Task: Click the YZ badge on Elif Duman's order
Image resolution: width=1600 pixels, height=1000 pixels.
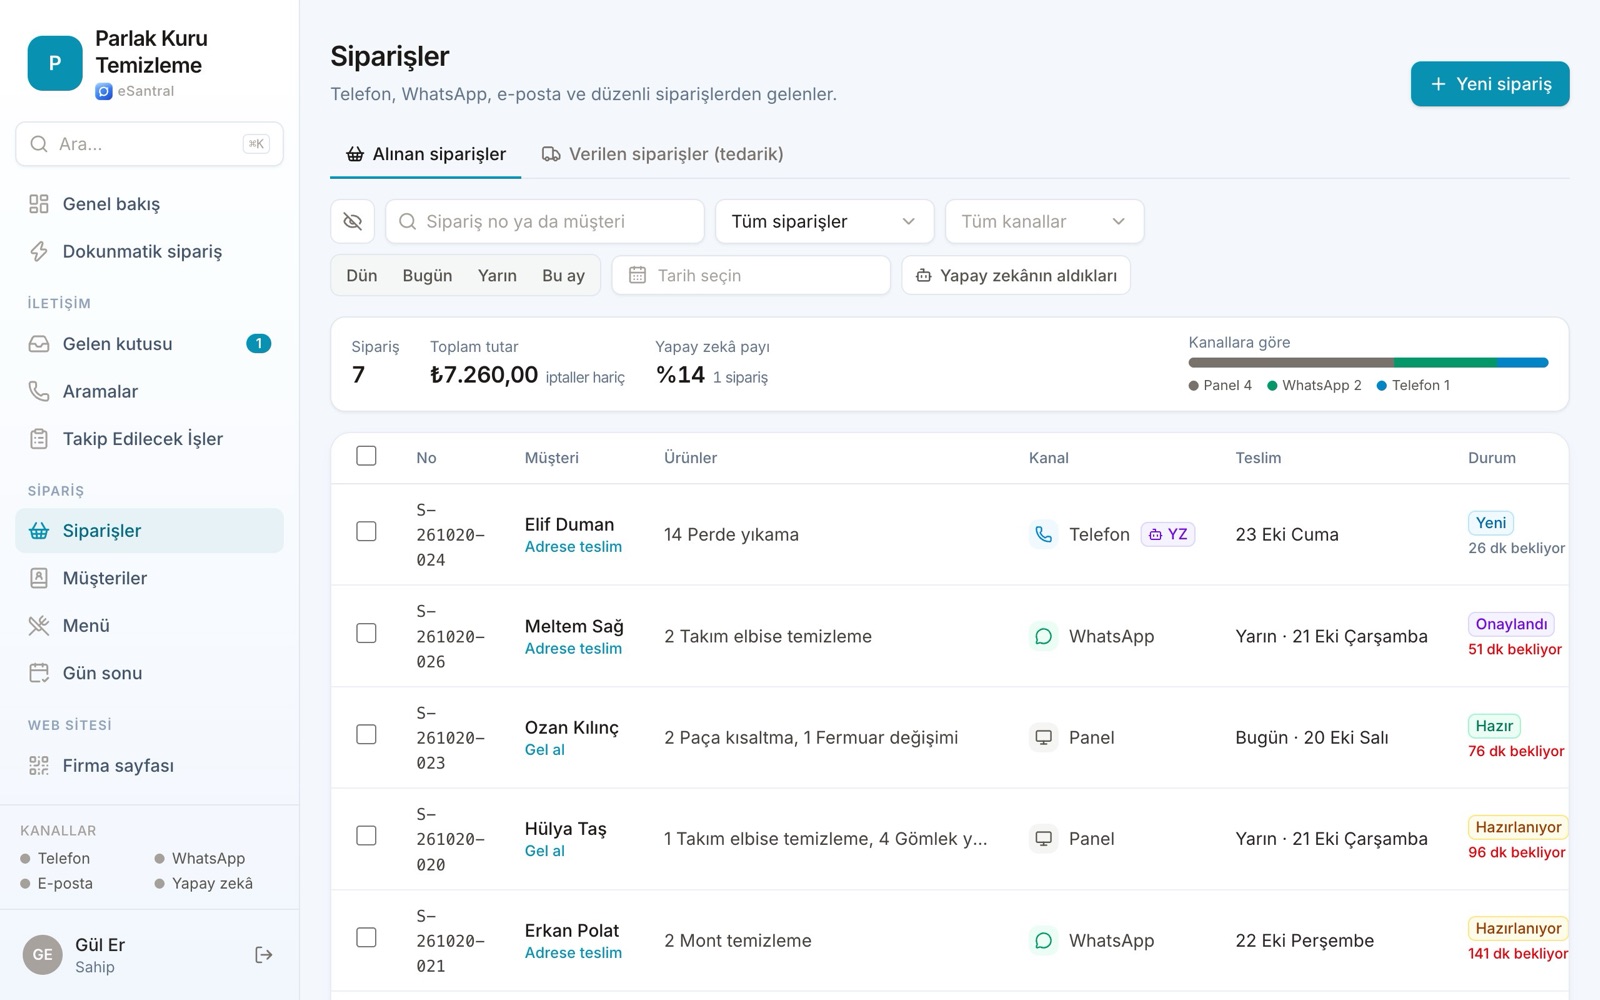Action: point(1168,534)
